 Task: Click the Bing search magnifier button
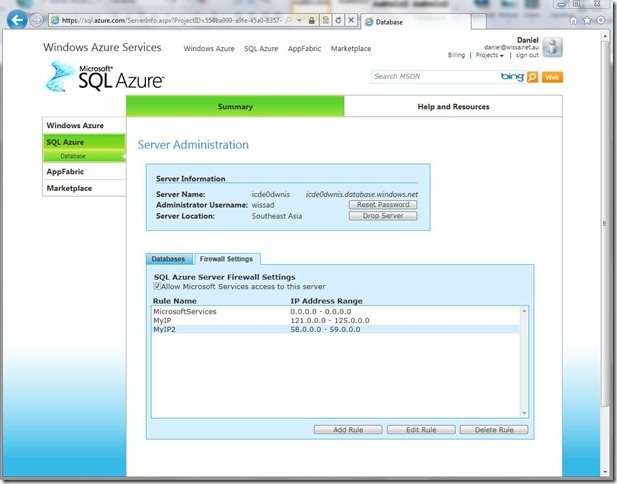point(532,77)
